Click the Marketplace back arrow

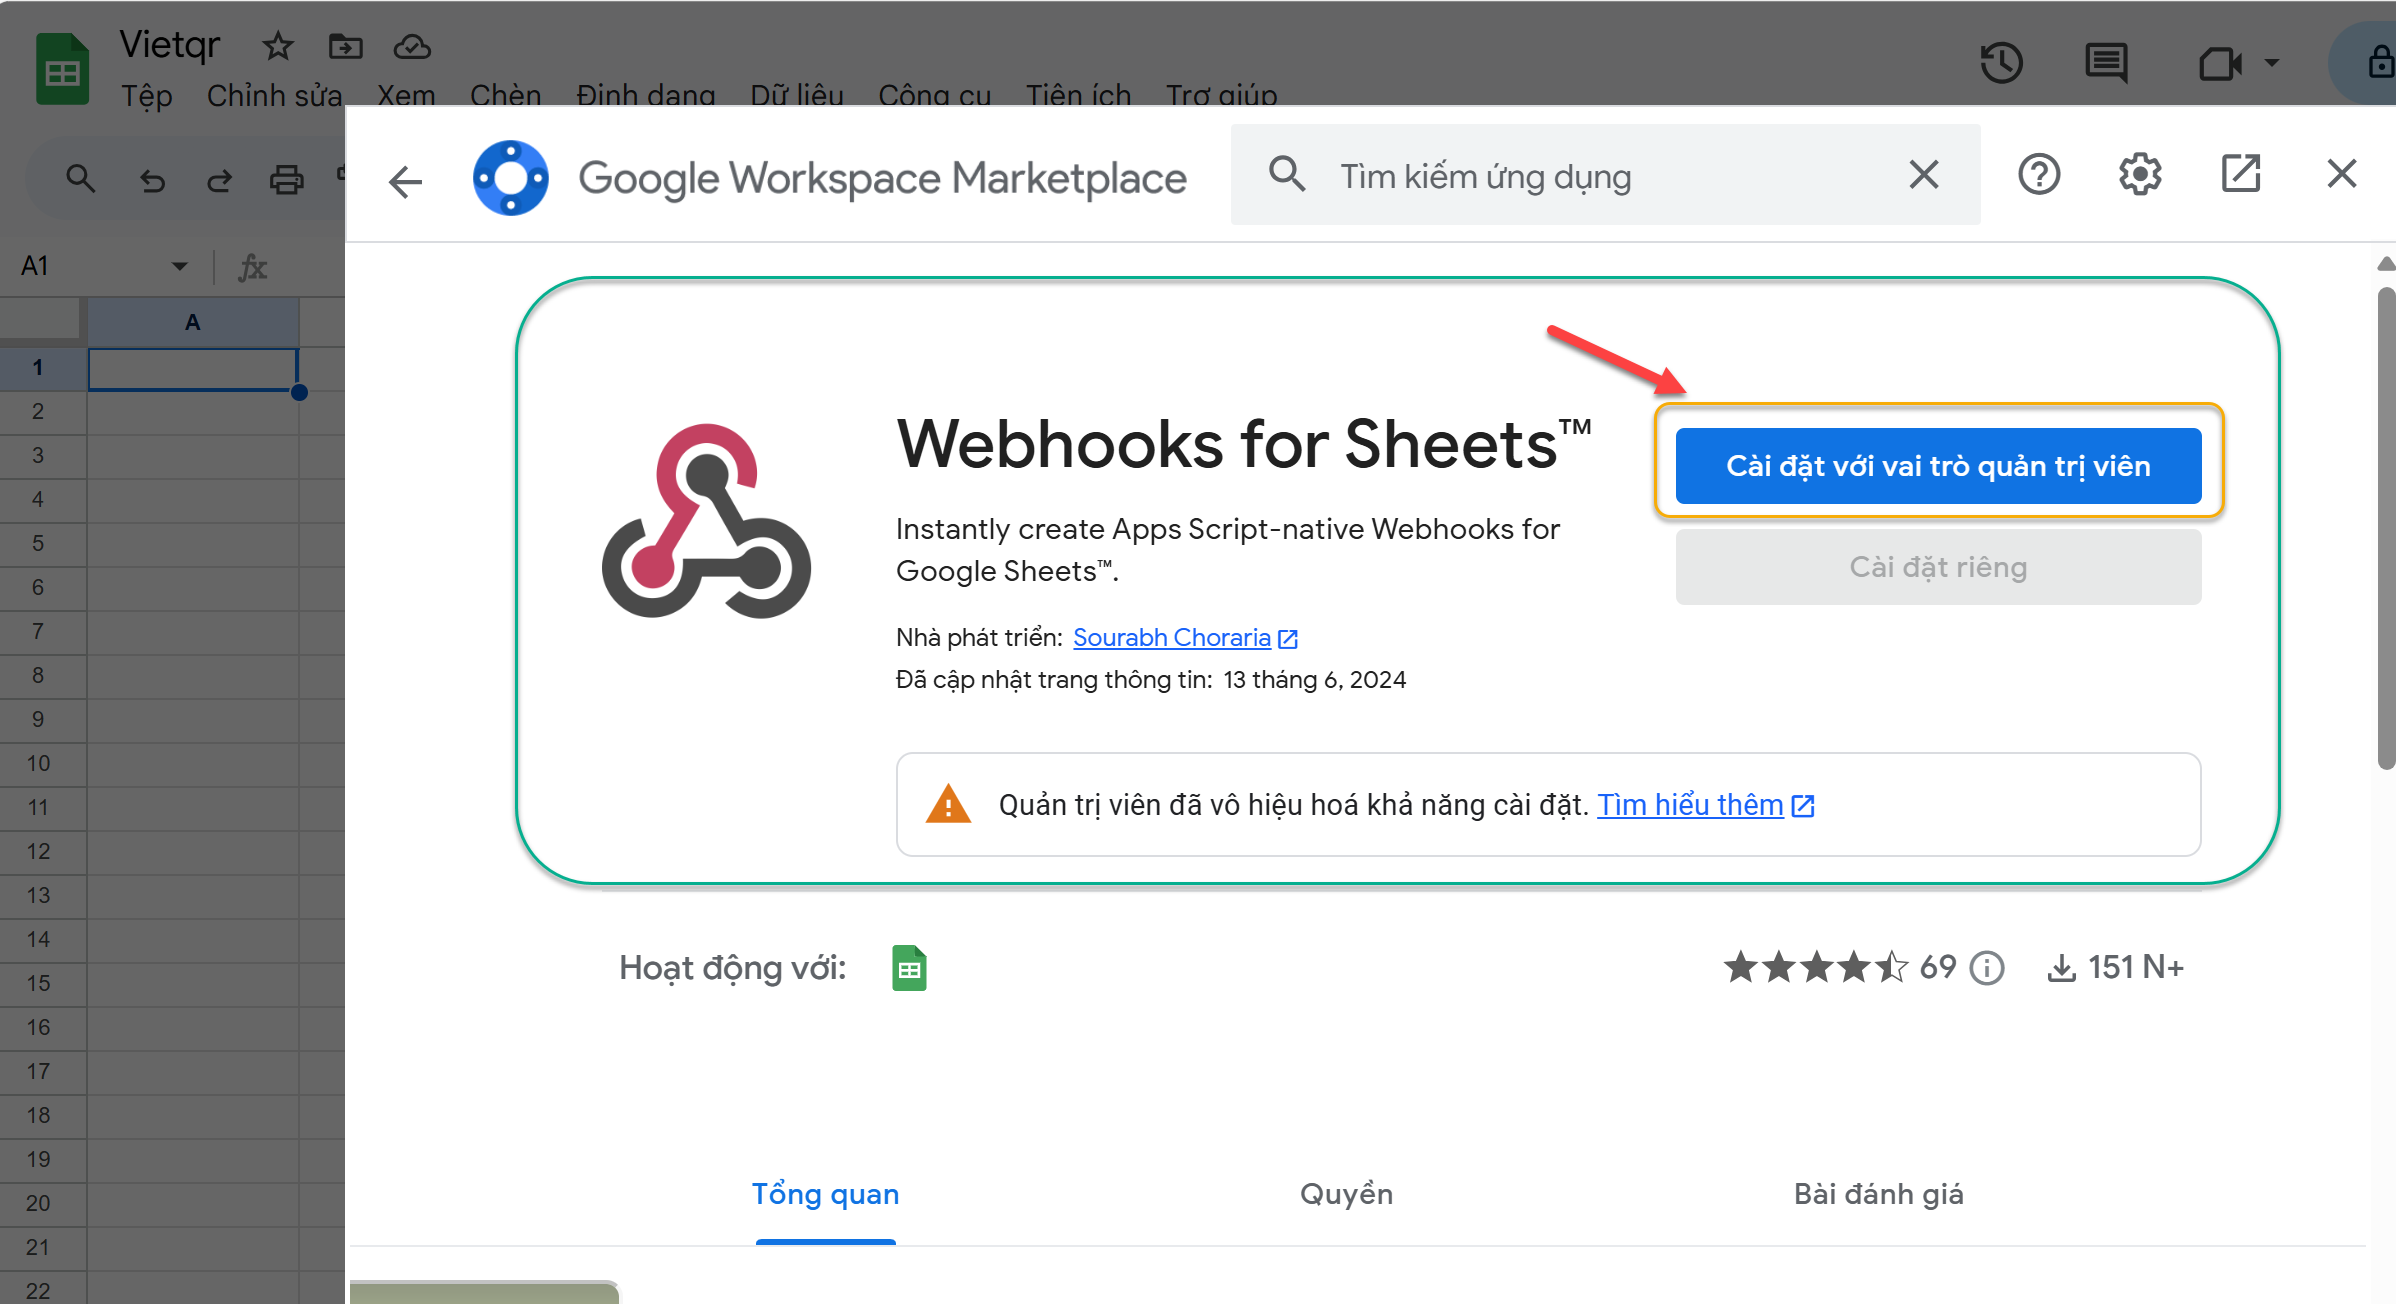[x=405, y=181]
